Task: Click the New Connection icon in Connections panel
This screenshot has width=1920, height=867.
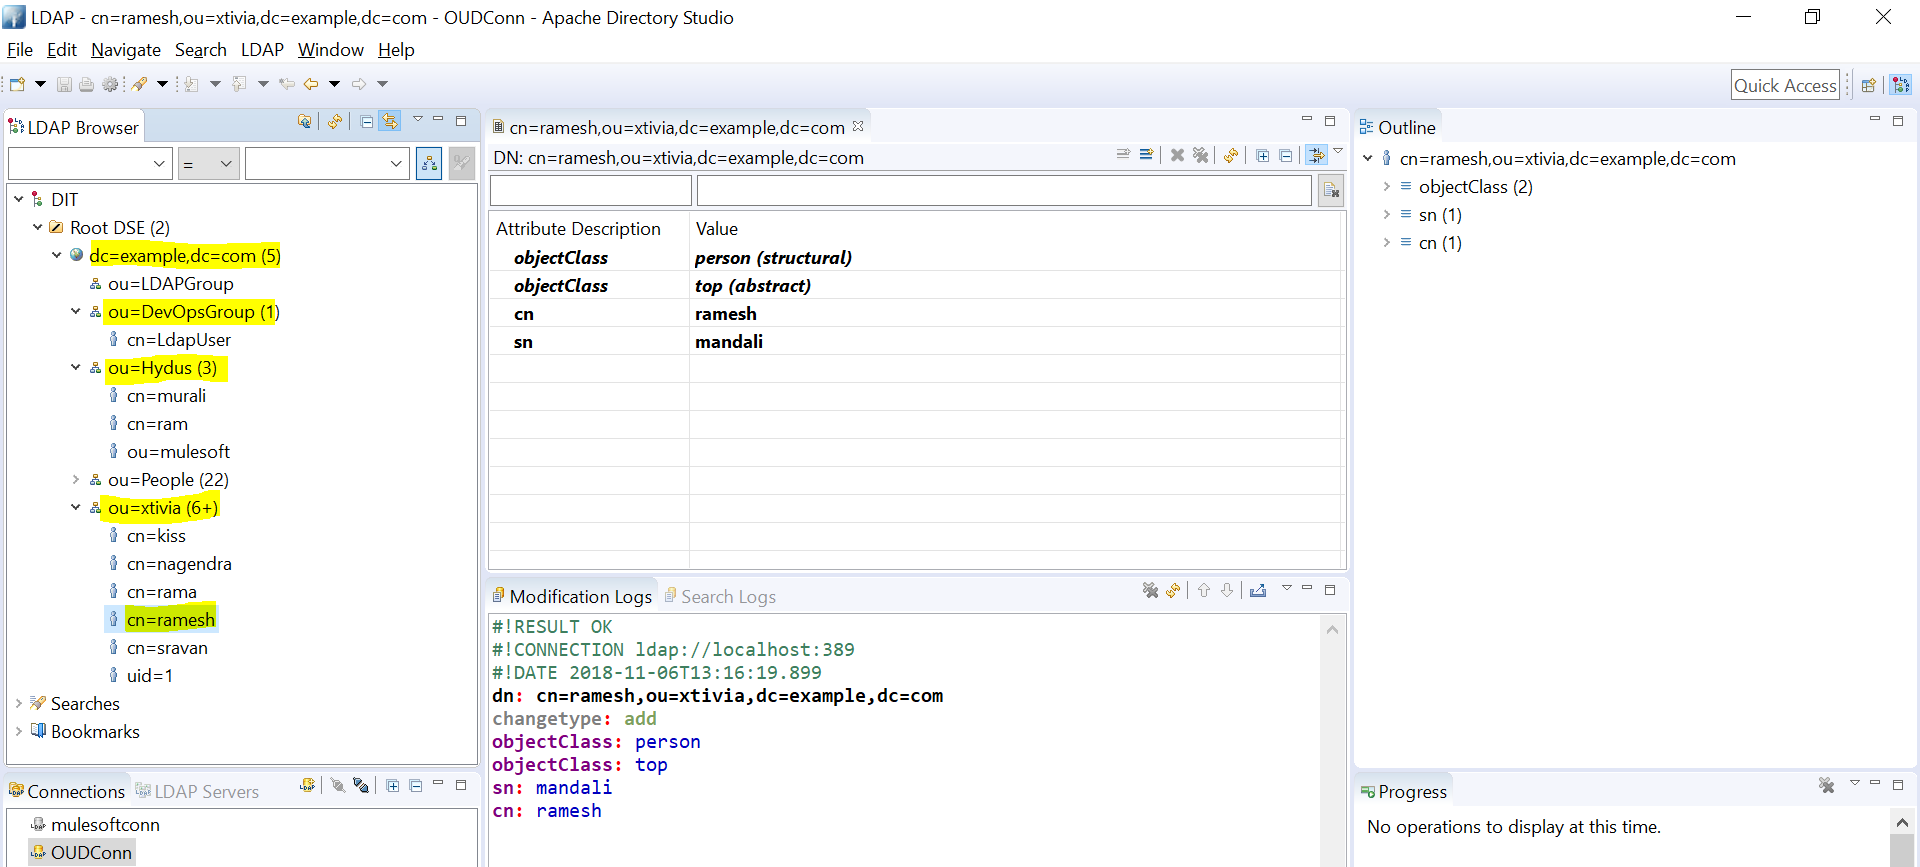Action: pos(308,786)
